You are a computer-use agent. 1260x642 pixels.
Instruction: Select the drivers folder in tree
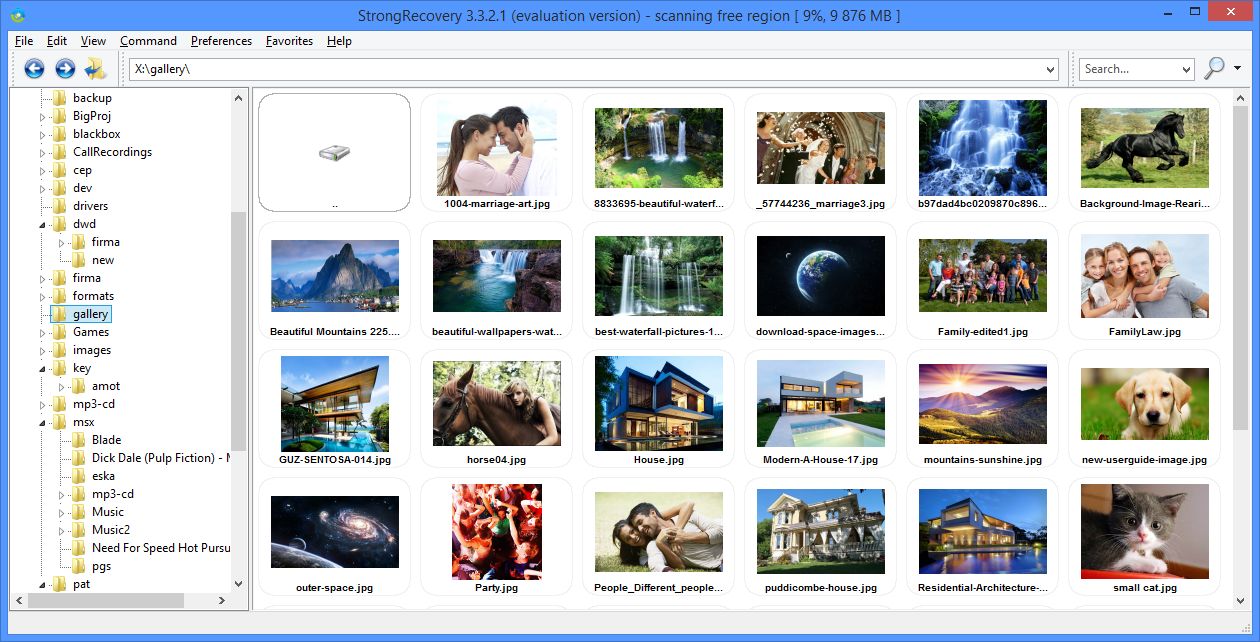(x=90, y=206)
